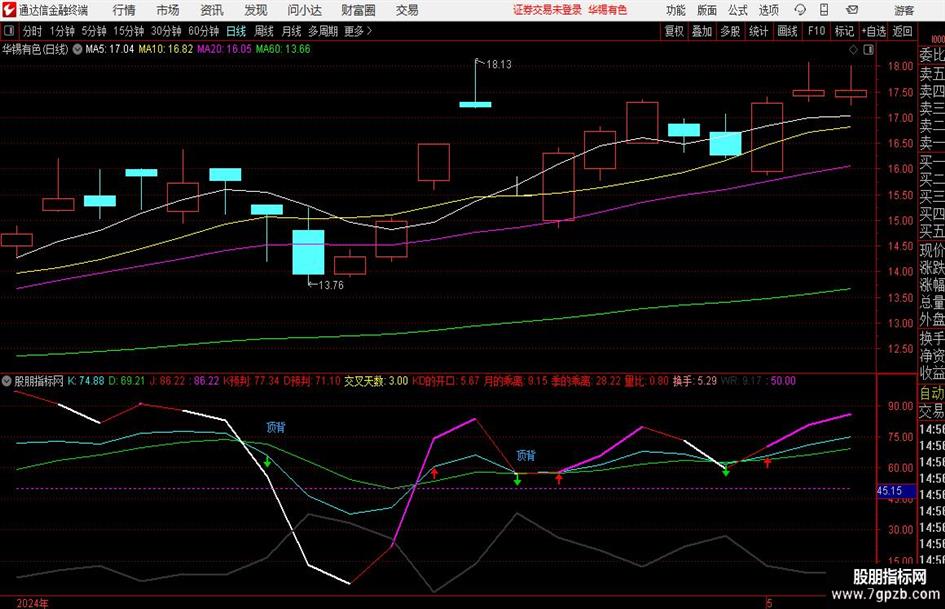Click the customer service headset icon
Screen dimensions: 945x609
click(800, 10)
